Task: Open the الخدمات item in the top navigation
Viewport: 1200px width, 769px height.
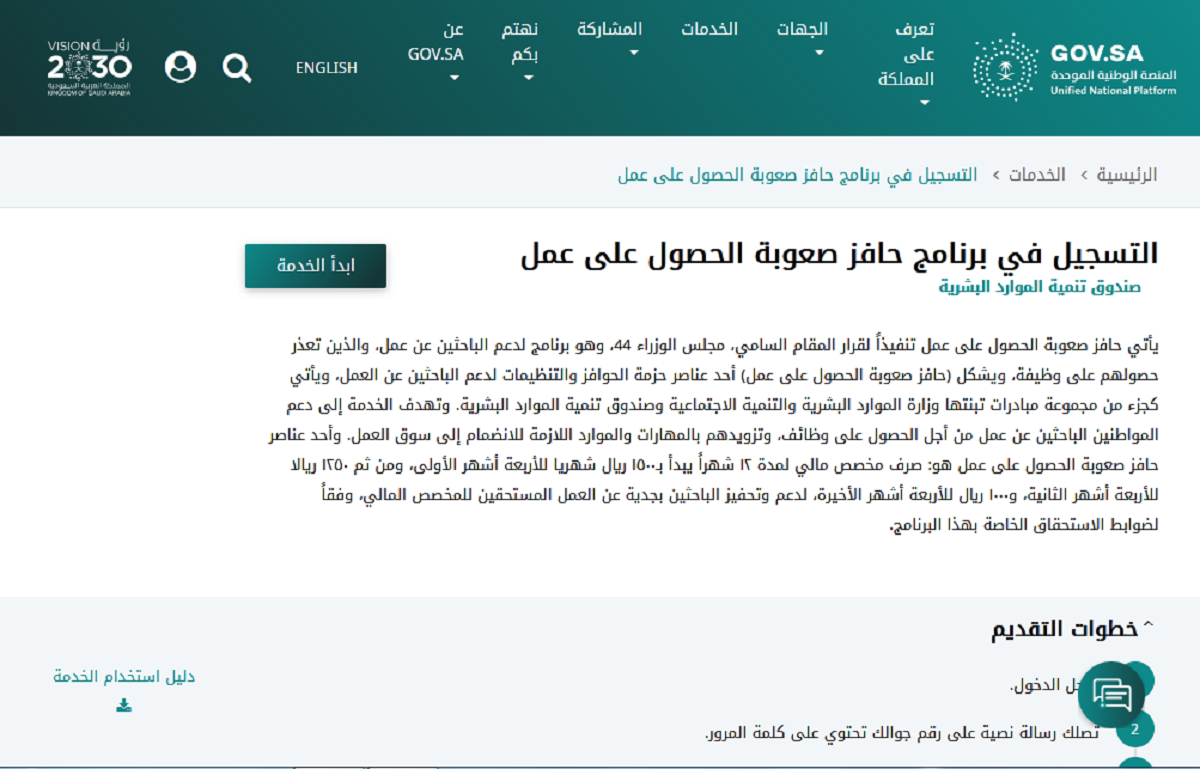Action: pos(710,29)
